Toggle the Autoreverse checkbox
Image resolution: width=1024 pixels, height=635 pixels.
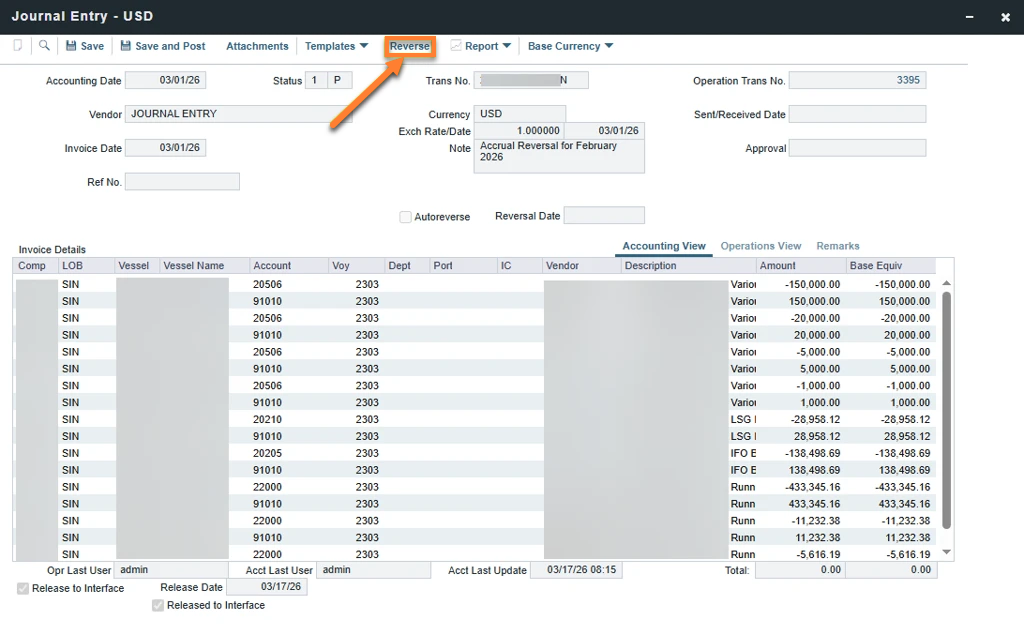coord(406,217)
